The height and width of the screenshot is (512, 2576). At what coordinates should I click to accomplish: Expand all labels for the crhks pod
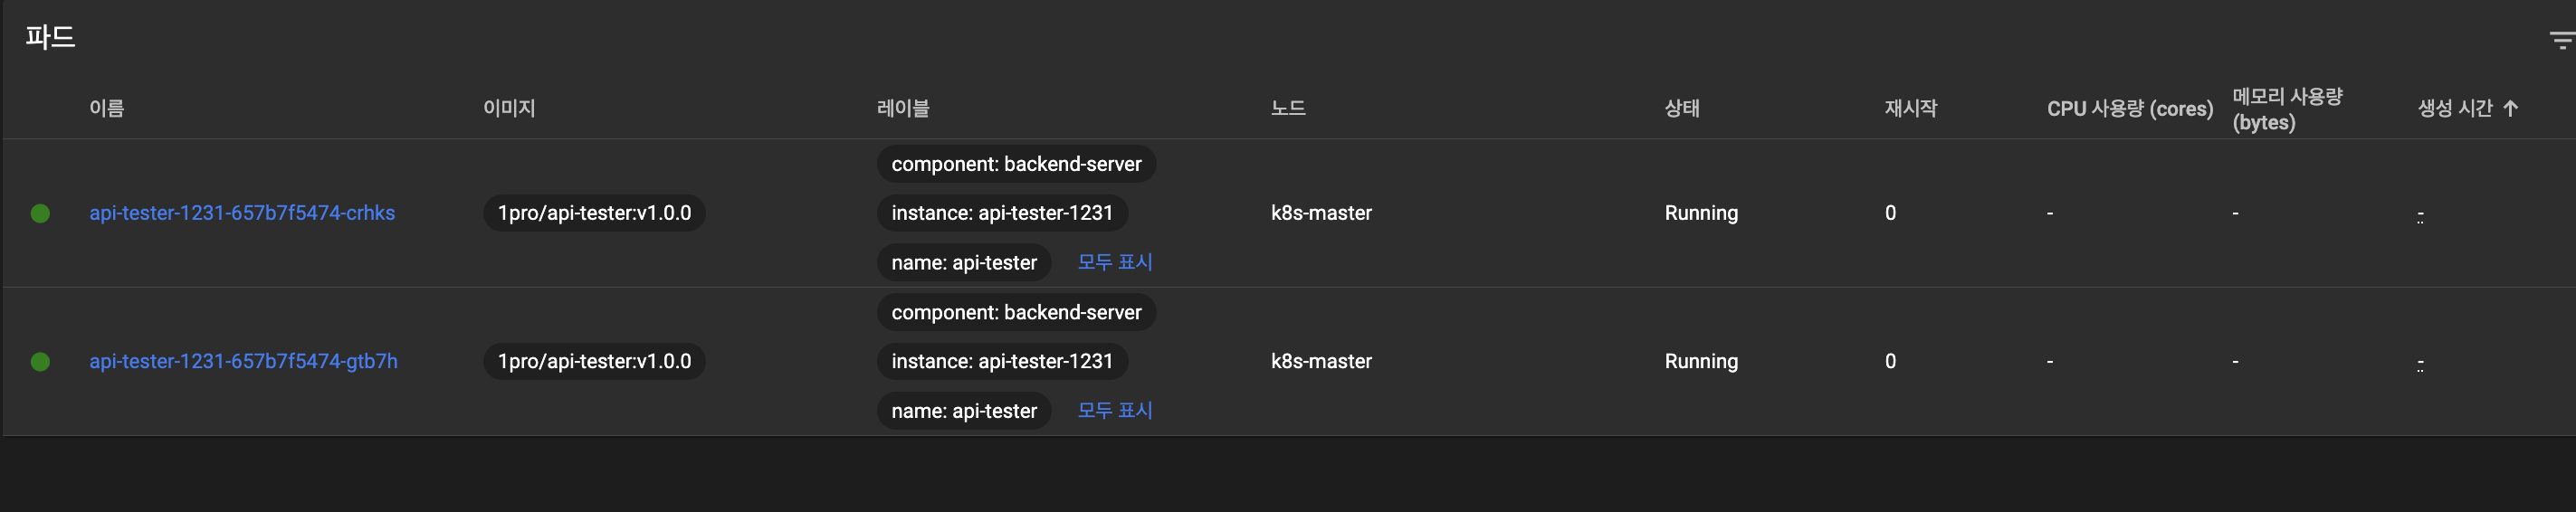1114,262
